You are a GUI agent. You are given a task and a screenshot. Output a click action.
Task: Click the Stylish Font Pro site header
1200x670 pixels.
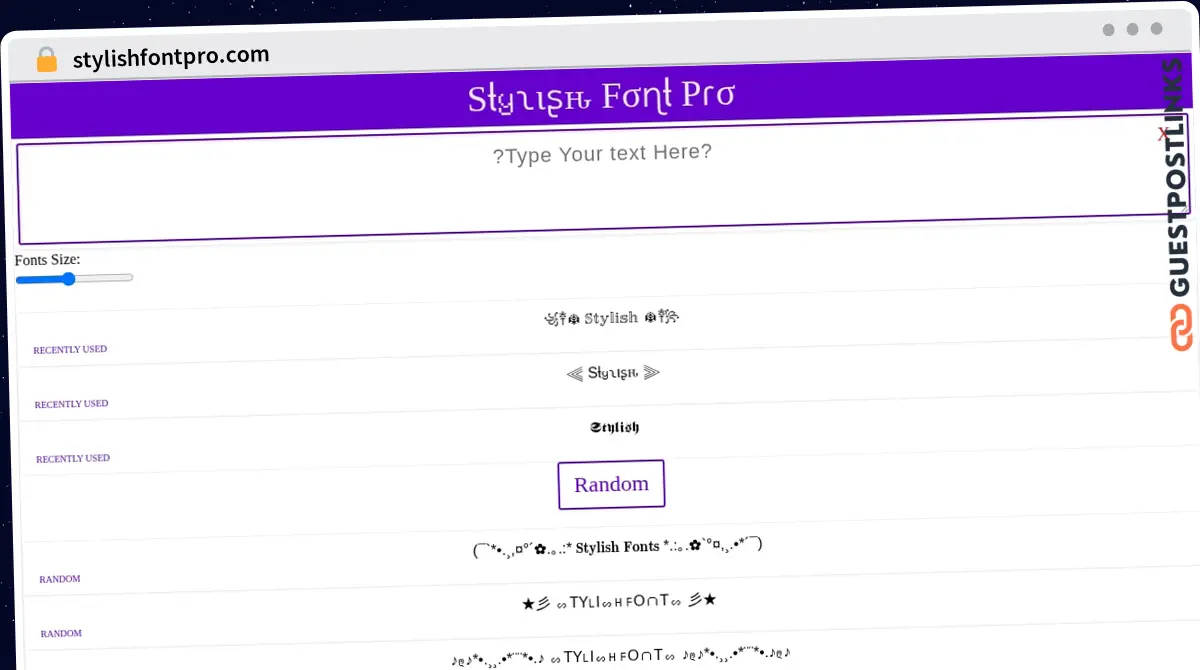[x=601, y=97]
